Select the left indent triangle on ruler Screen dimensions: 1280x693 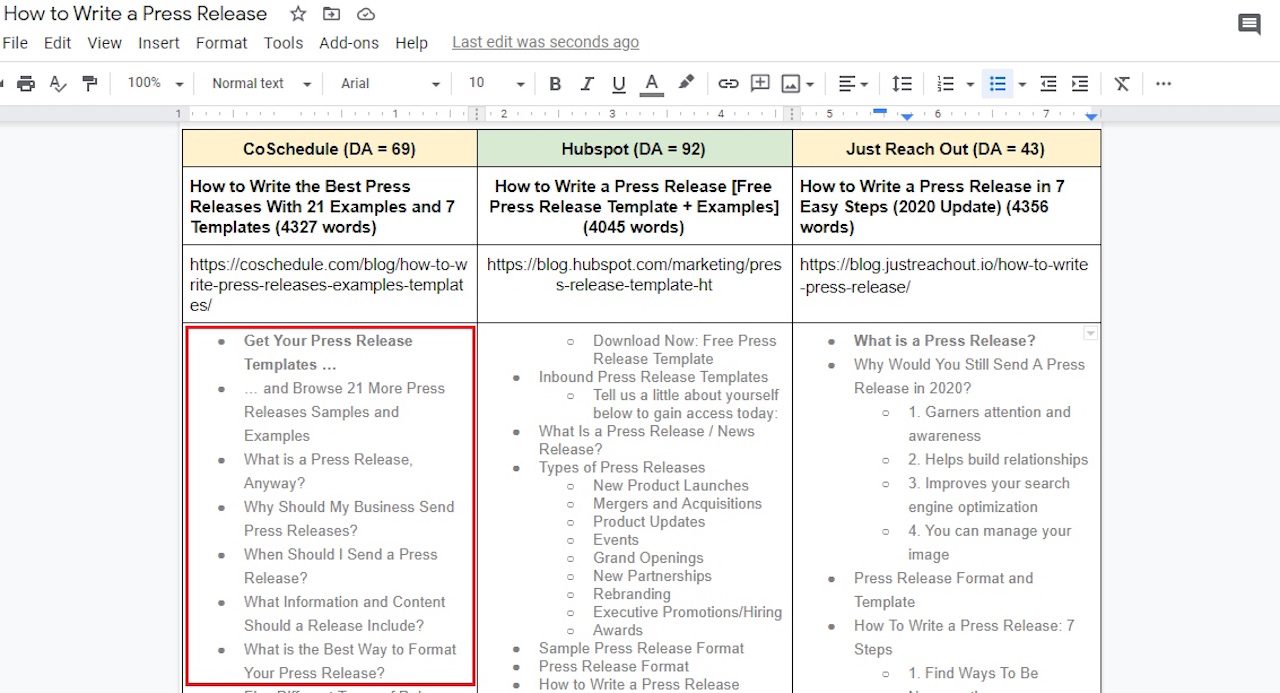tap(906, 118)
